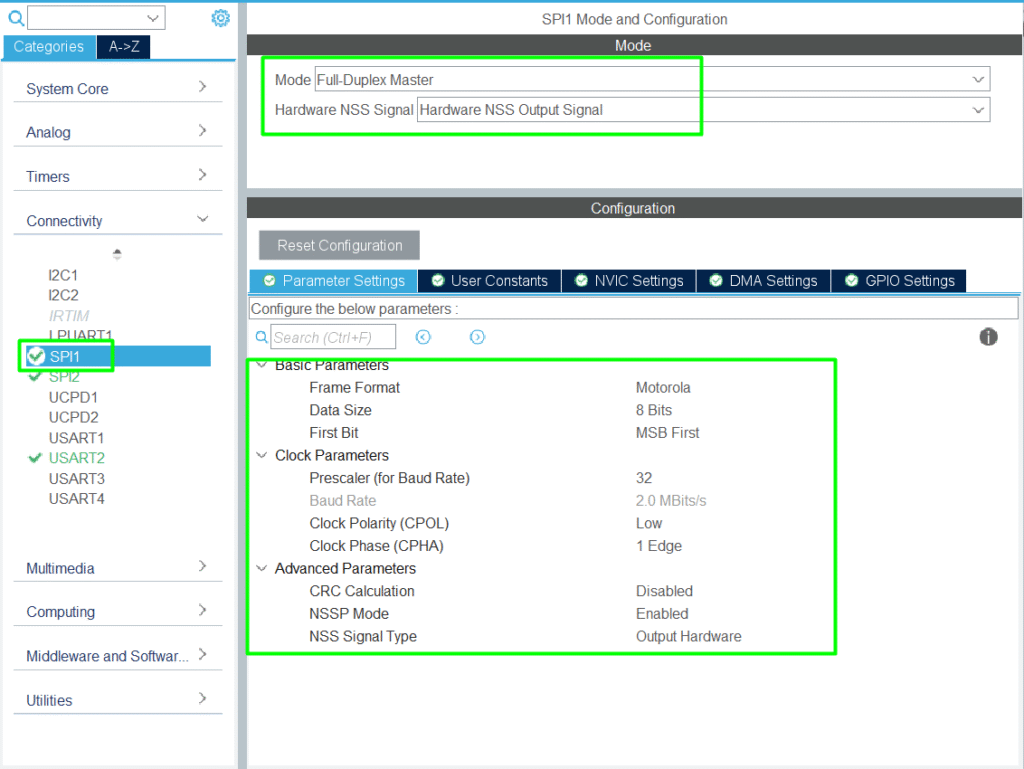This screenshot has height=769, width=1024.
Task: Select USART2 in the peripheral list
Action: 77,458
